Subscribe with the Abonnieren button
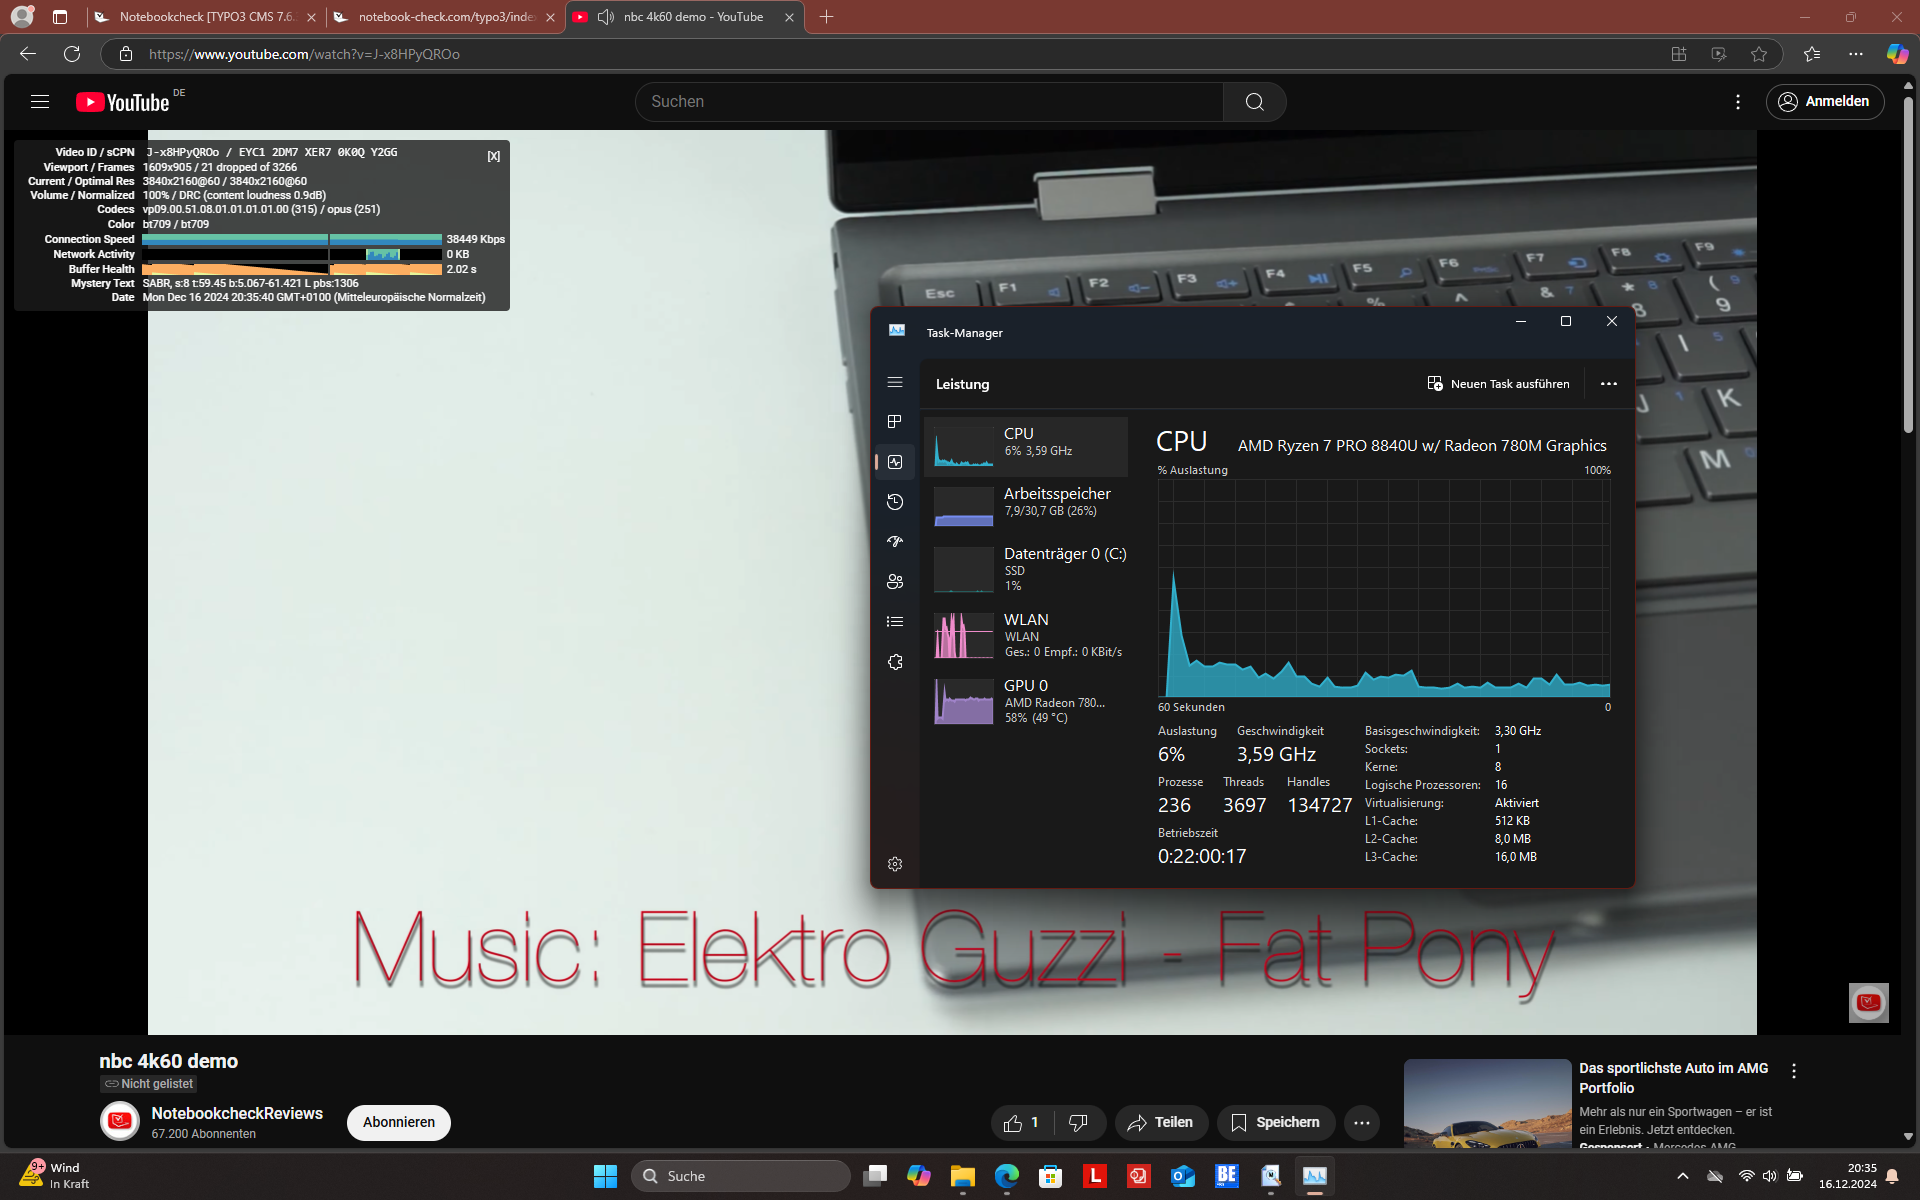 coord(398,1122)
